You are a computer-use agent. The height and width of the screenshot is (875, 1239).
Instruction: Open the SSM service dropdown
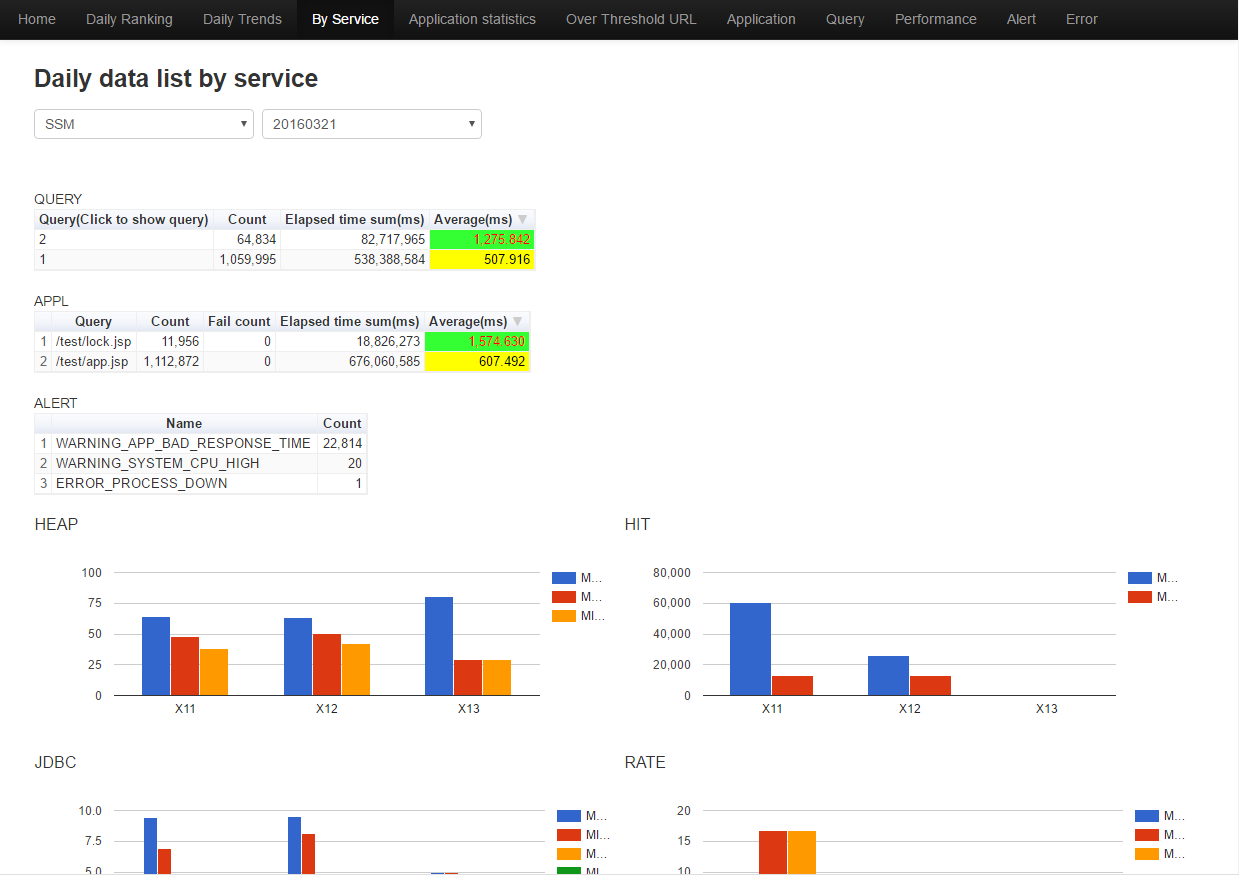pyautogui.click(x=144, y=124)
